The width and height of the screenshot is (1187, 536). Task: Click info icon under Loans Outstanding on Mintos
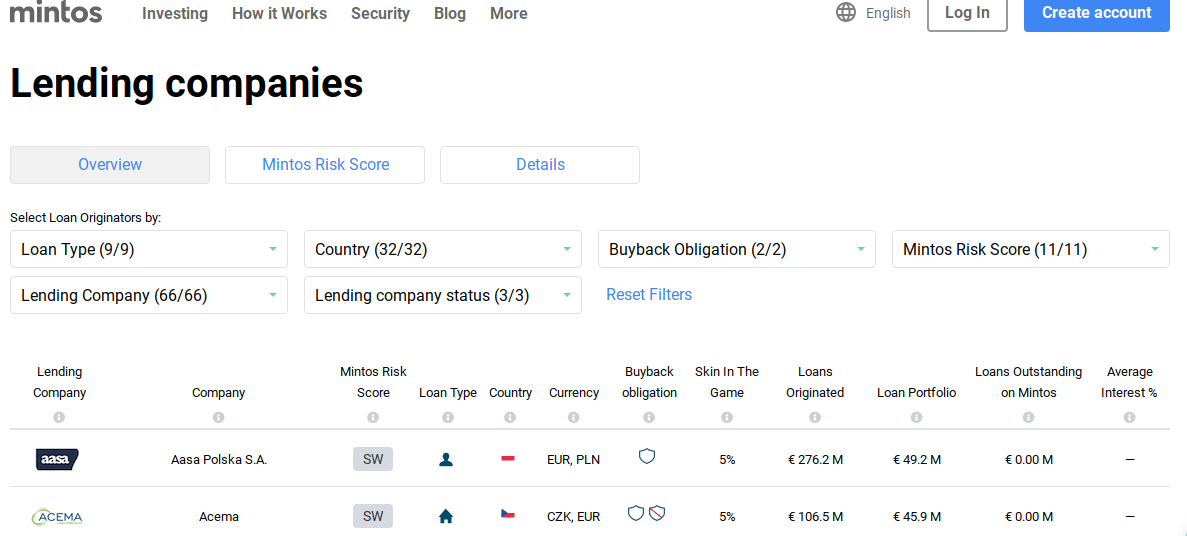(1028, 417)
